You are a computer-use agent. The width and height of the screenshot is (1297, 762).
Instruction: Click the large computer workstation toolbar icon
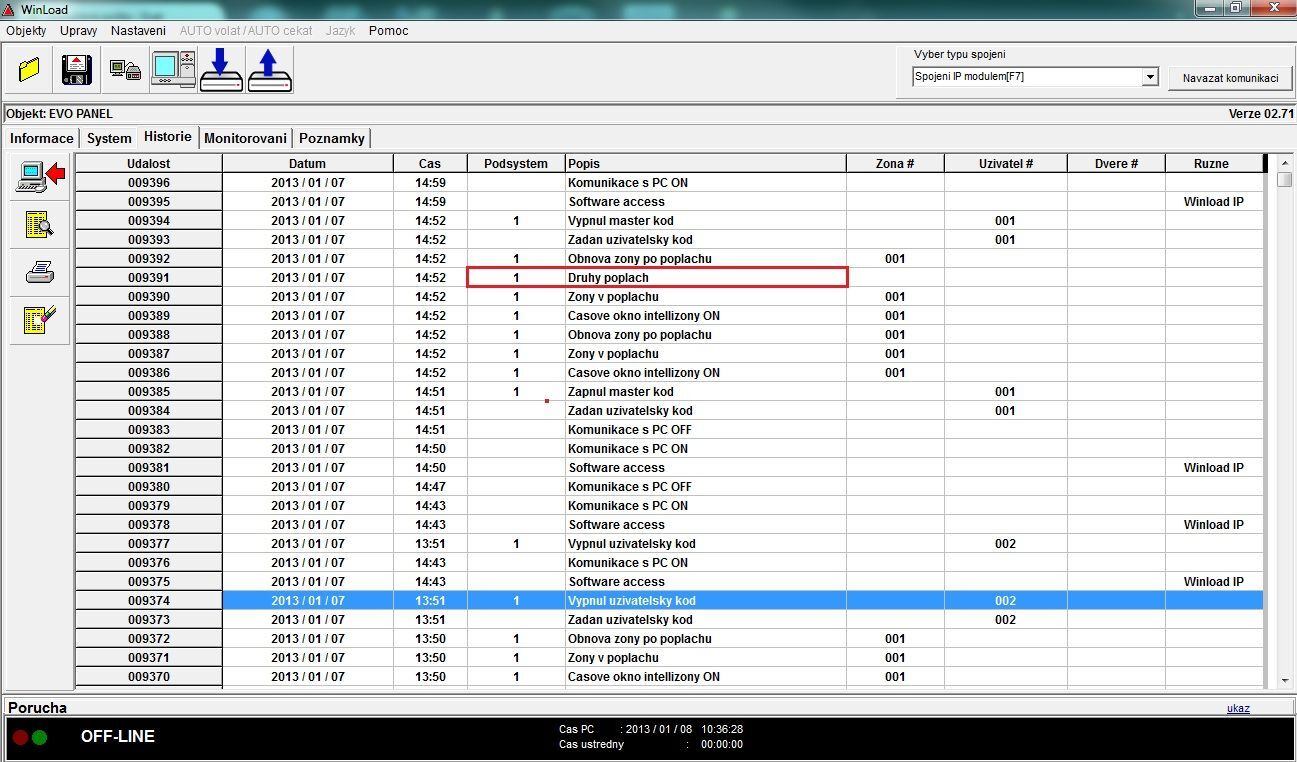coord(173,70)
